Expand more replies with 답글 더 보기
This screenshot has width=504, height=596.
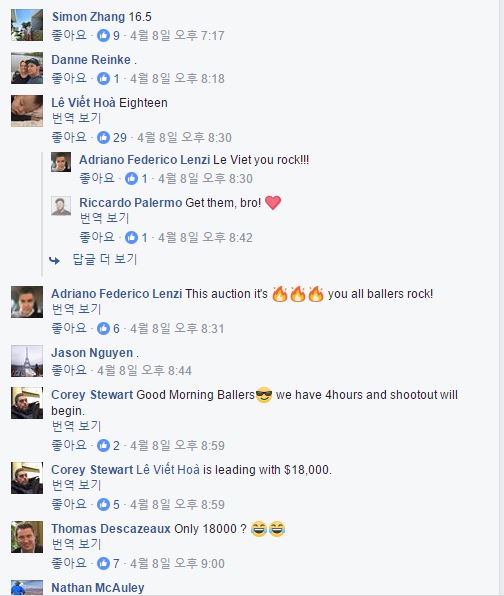point(105,259)
